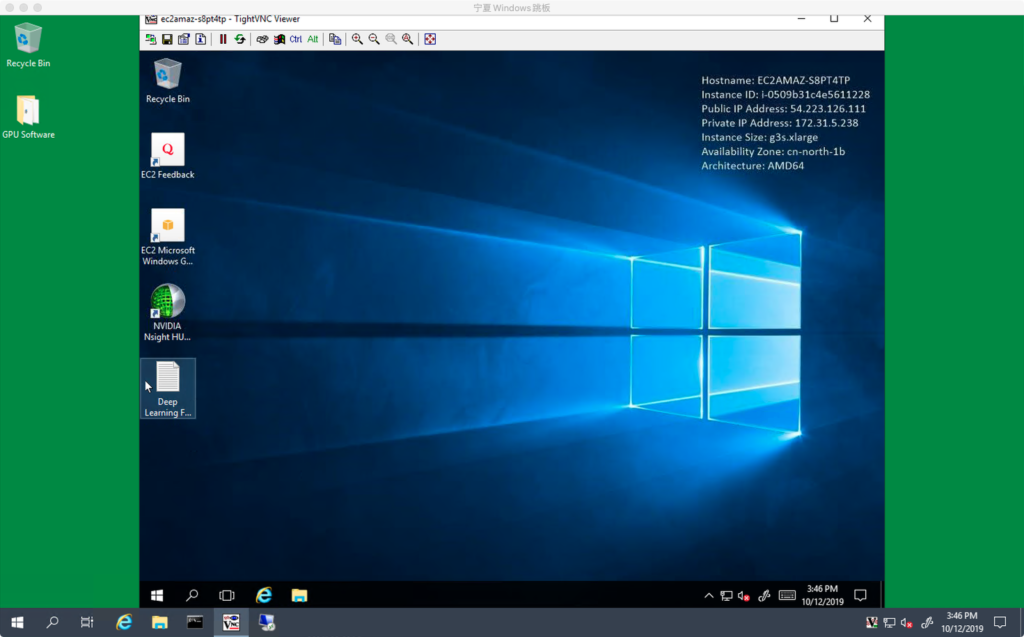Viewport: 1024px width, 637px height.
Task: Click New connection icon in TightVNC toolbar
Action: point(151,39)
